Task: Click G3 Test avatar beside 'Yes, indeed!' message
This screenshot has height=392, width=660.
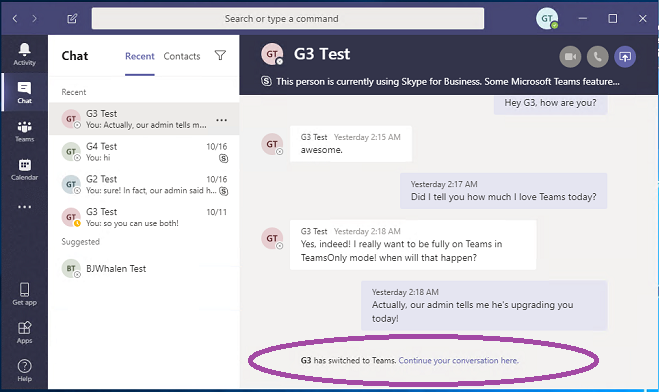Action: (272, 239)
